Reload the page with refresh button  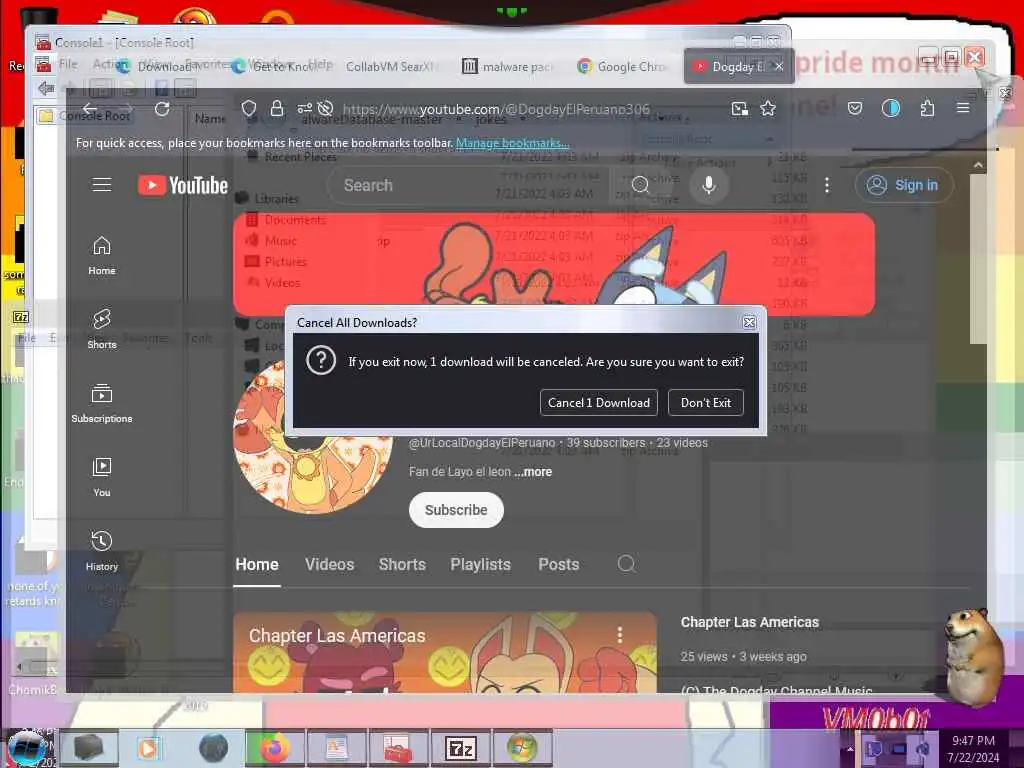pos(162,108)
